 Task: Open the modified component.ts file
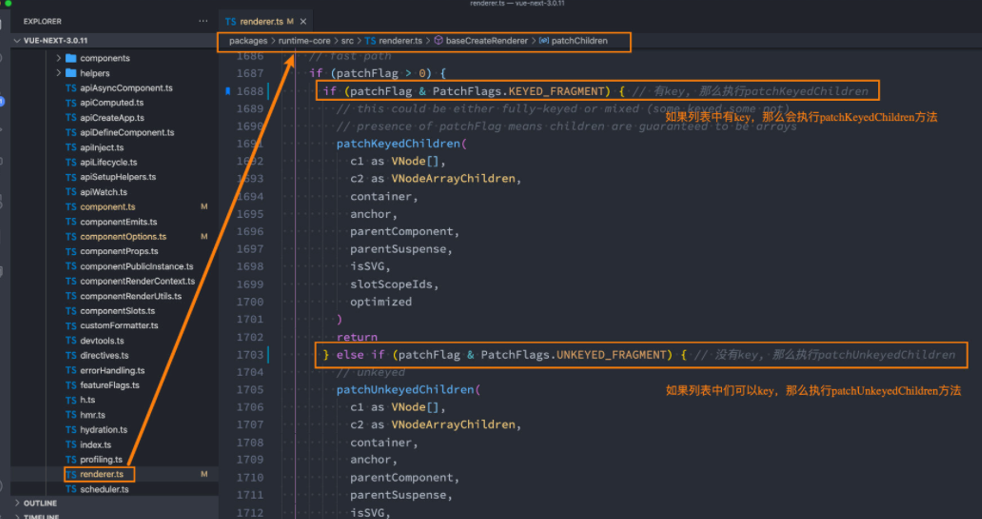(107, 207)
